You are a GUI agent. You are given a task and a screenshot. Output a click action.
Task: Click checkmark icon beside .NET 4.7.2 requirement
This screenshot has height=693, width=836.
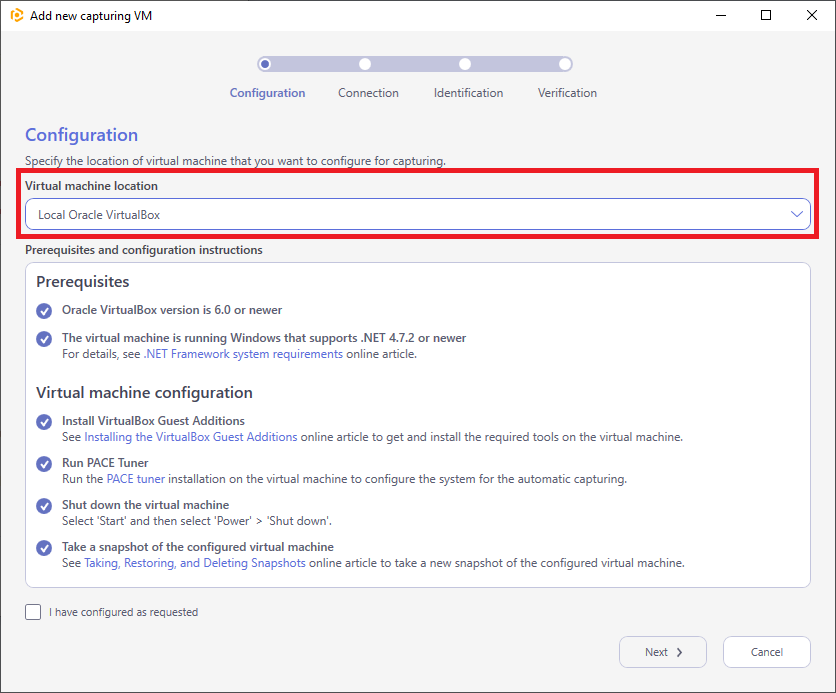tap(44, 339)
